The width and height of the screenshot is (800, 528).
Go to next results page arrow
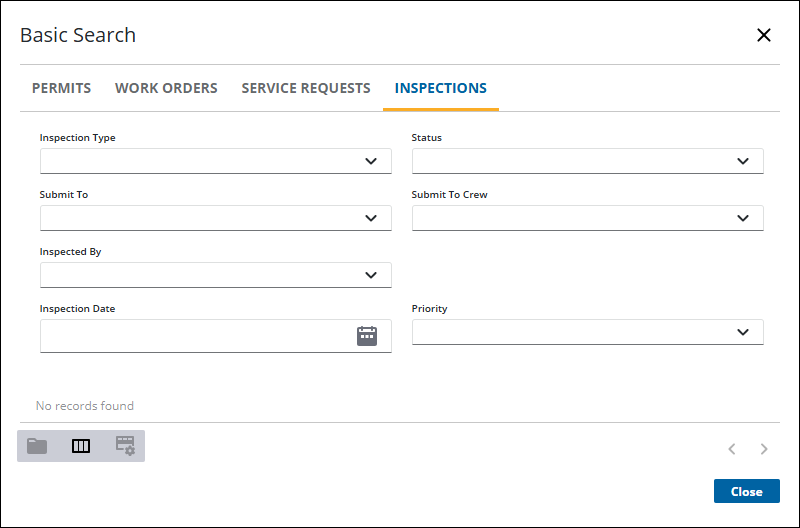click(764, 449)
